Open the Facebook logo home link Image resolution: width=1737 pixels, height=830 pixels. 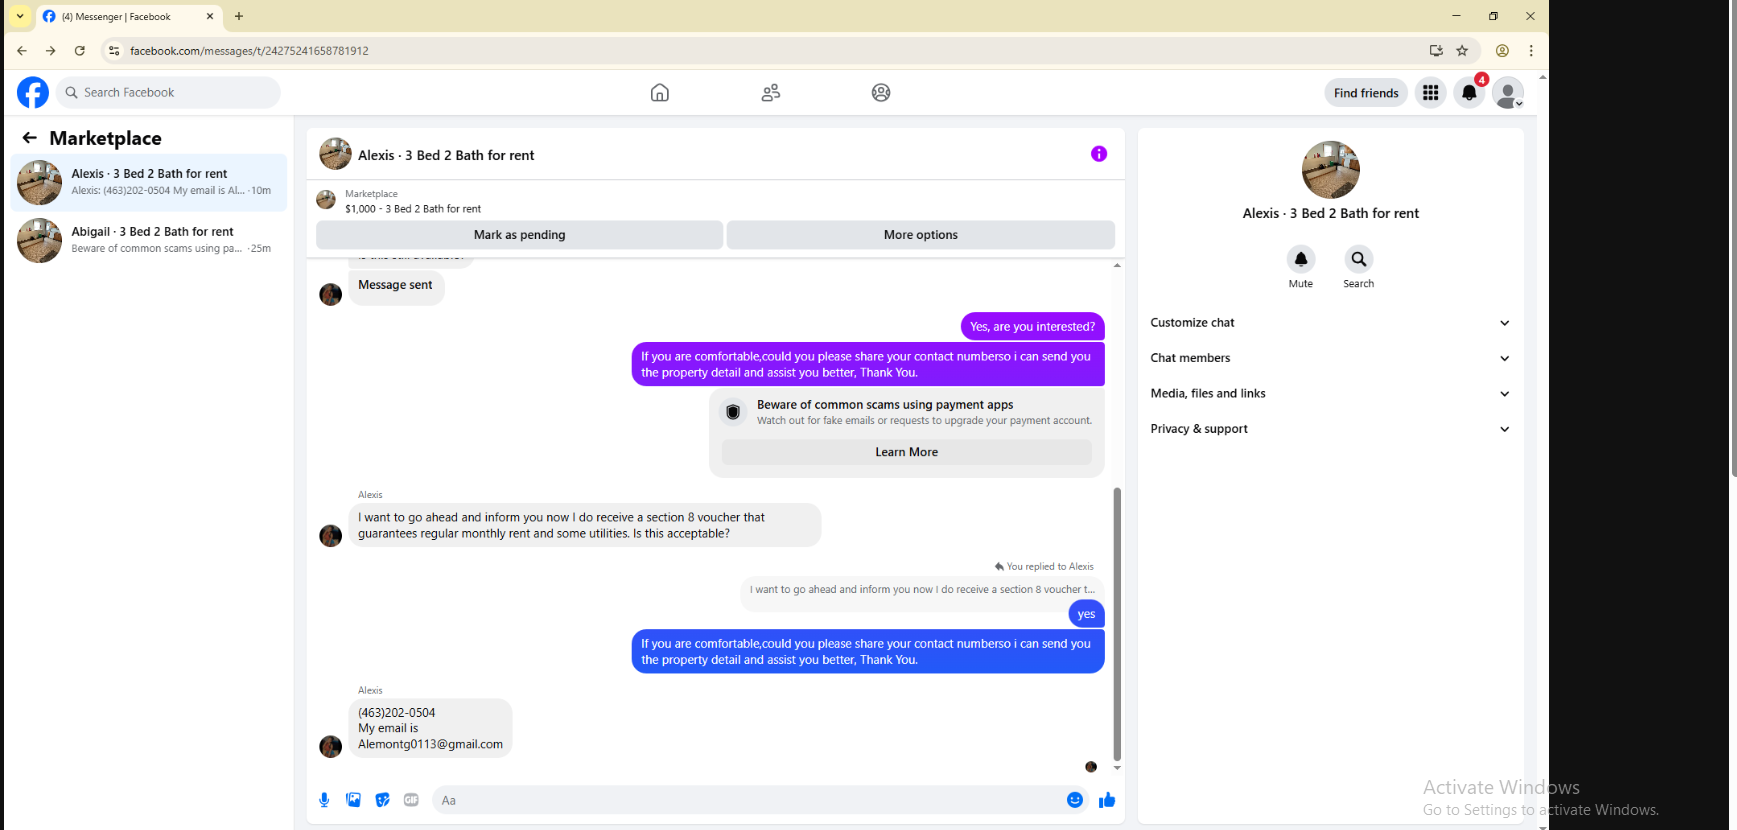[x=33, y=93]
